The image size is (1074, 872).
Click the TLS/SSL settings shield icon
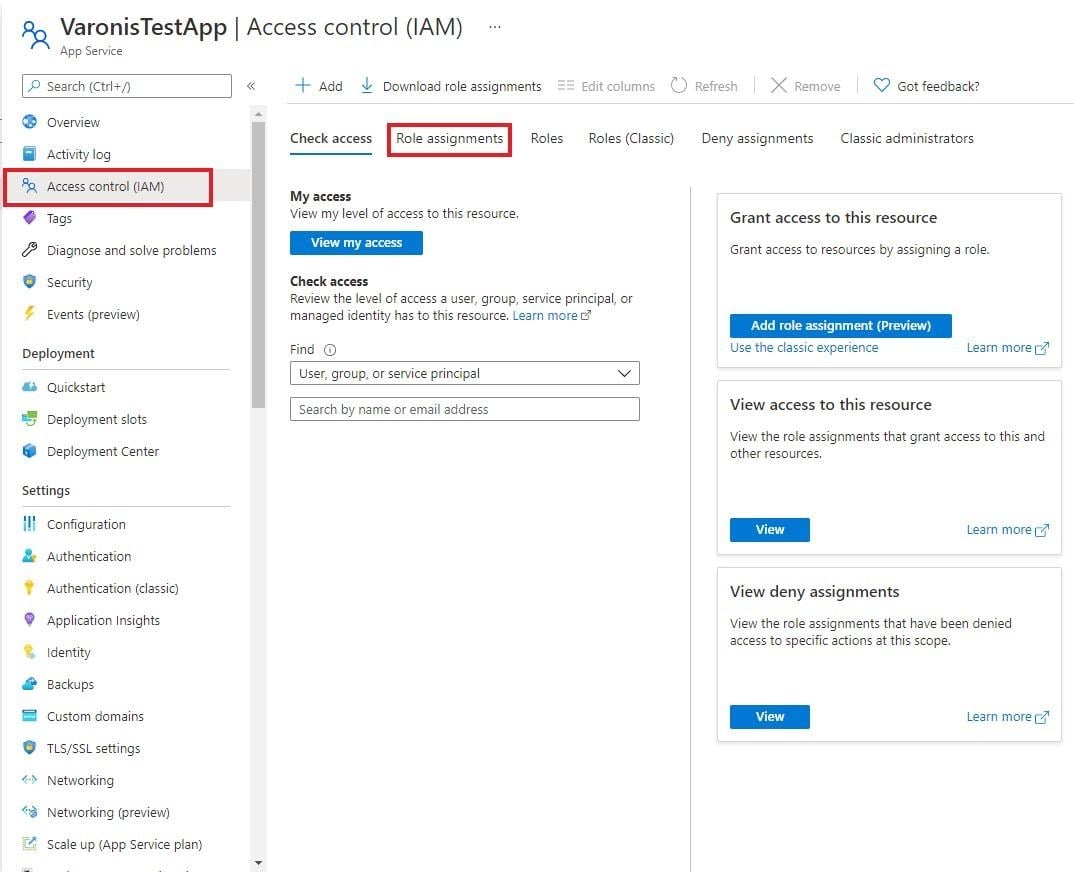[29, 747]
